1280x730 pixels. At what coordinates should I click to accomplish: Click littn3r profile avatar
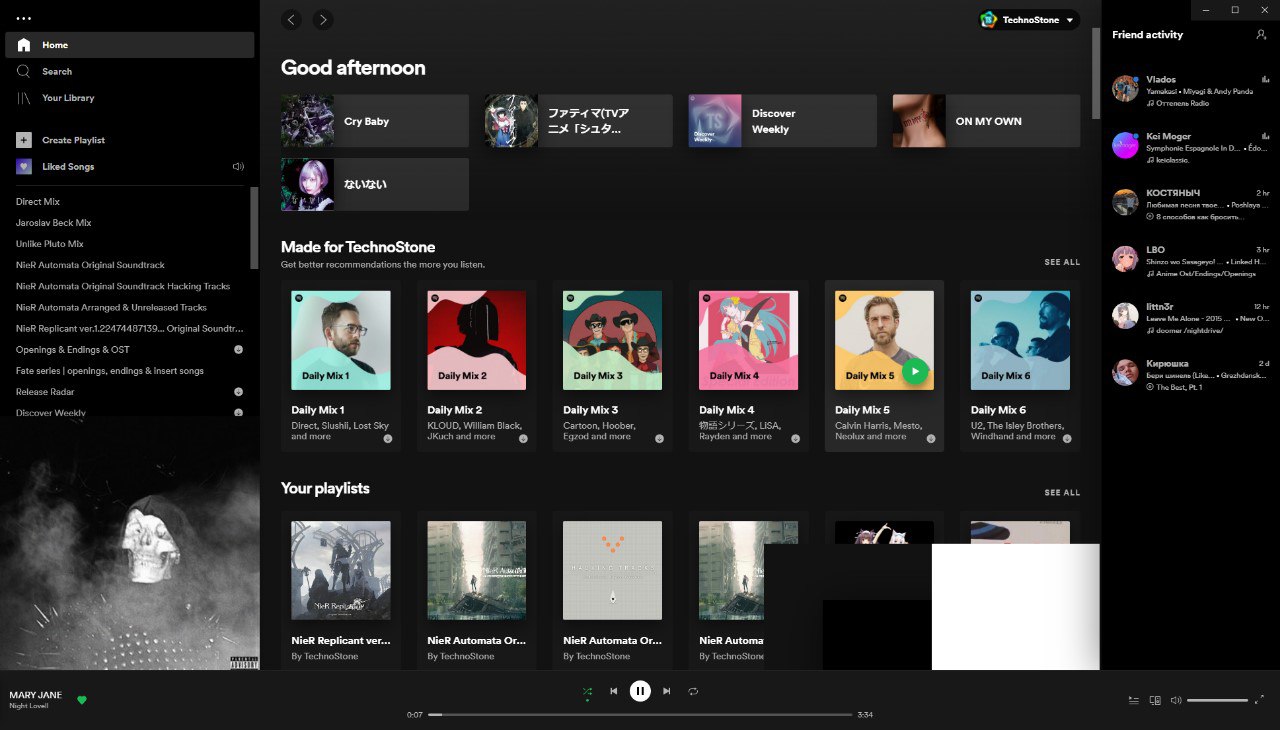1125,315
